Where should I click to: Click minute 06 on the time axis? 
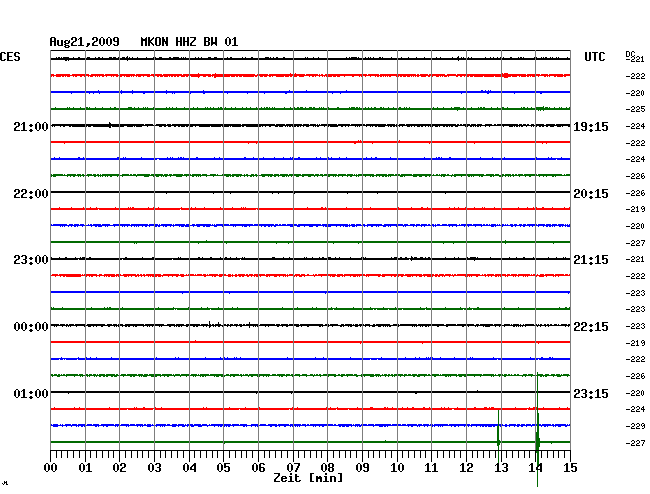(x=258, y=468)
